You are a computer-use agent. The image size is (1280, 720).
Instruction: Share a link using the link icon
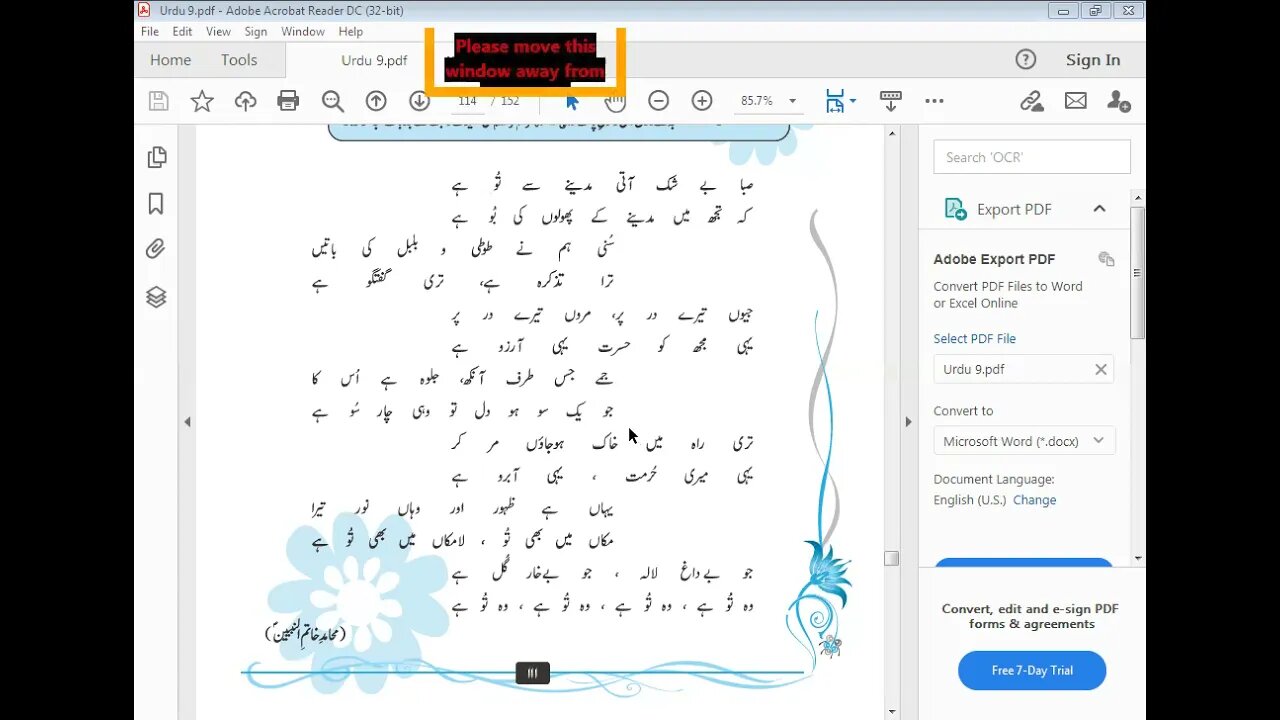coord(1032,101)
